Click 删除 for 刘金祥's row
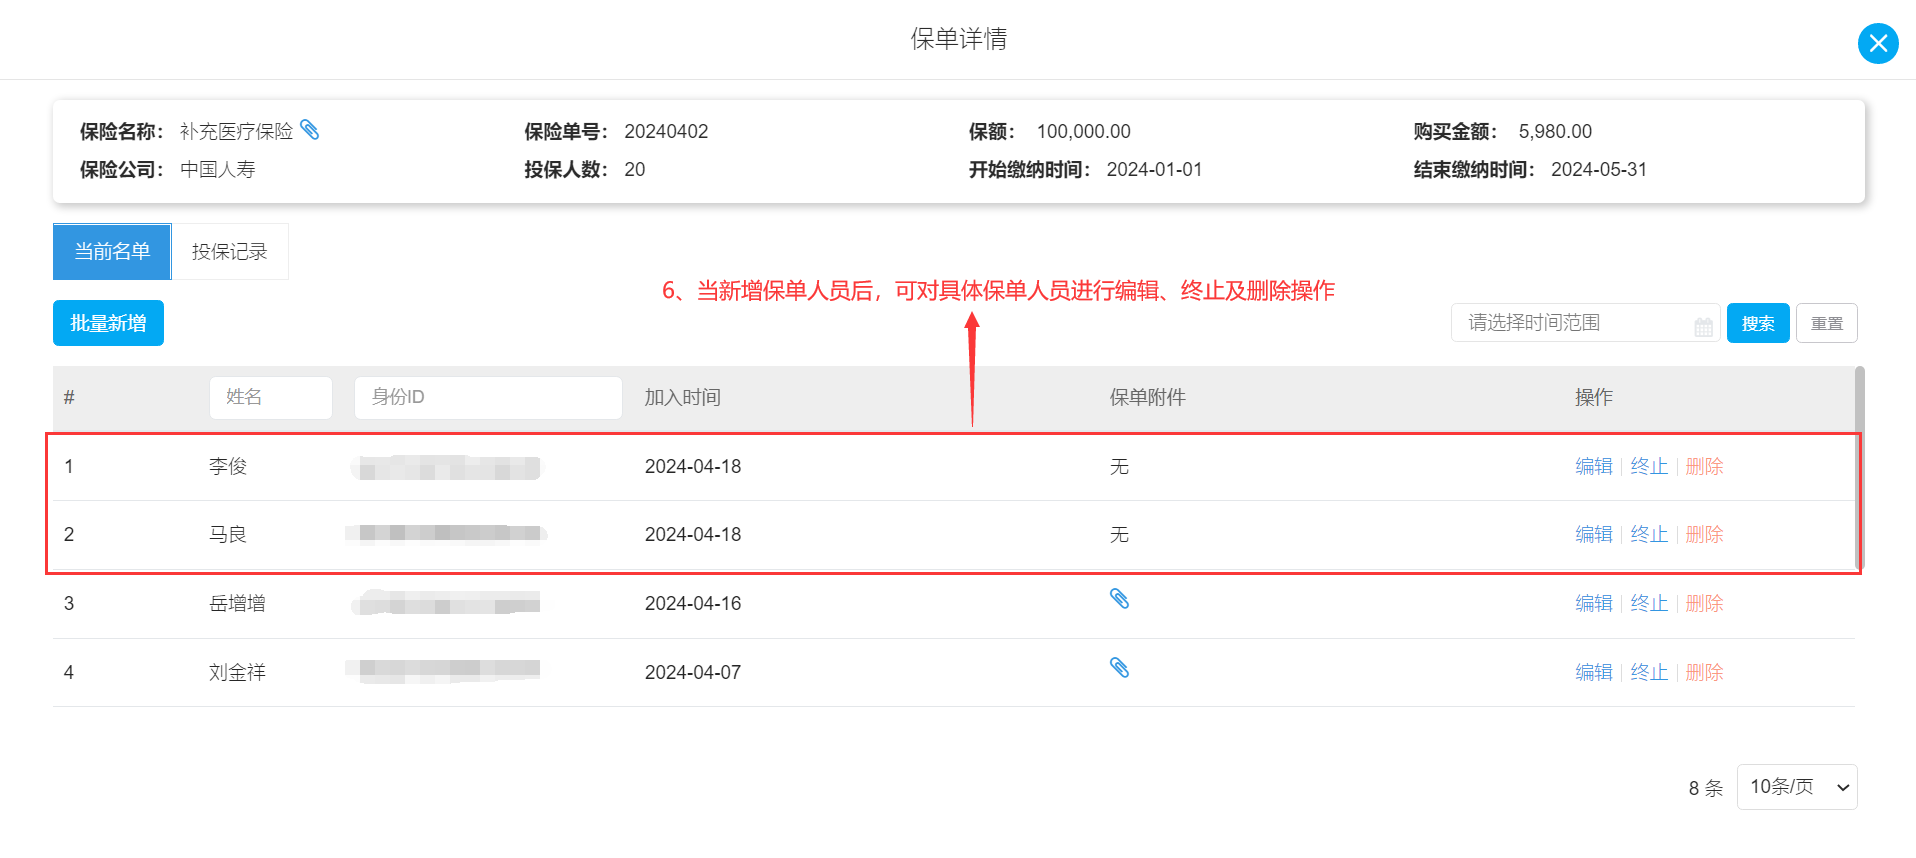The width and height of the screenshot is (1916, 858). 1704,672
